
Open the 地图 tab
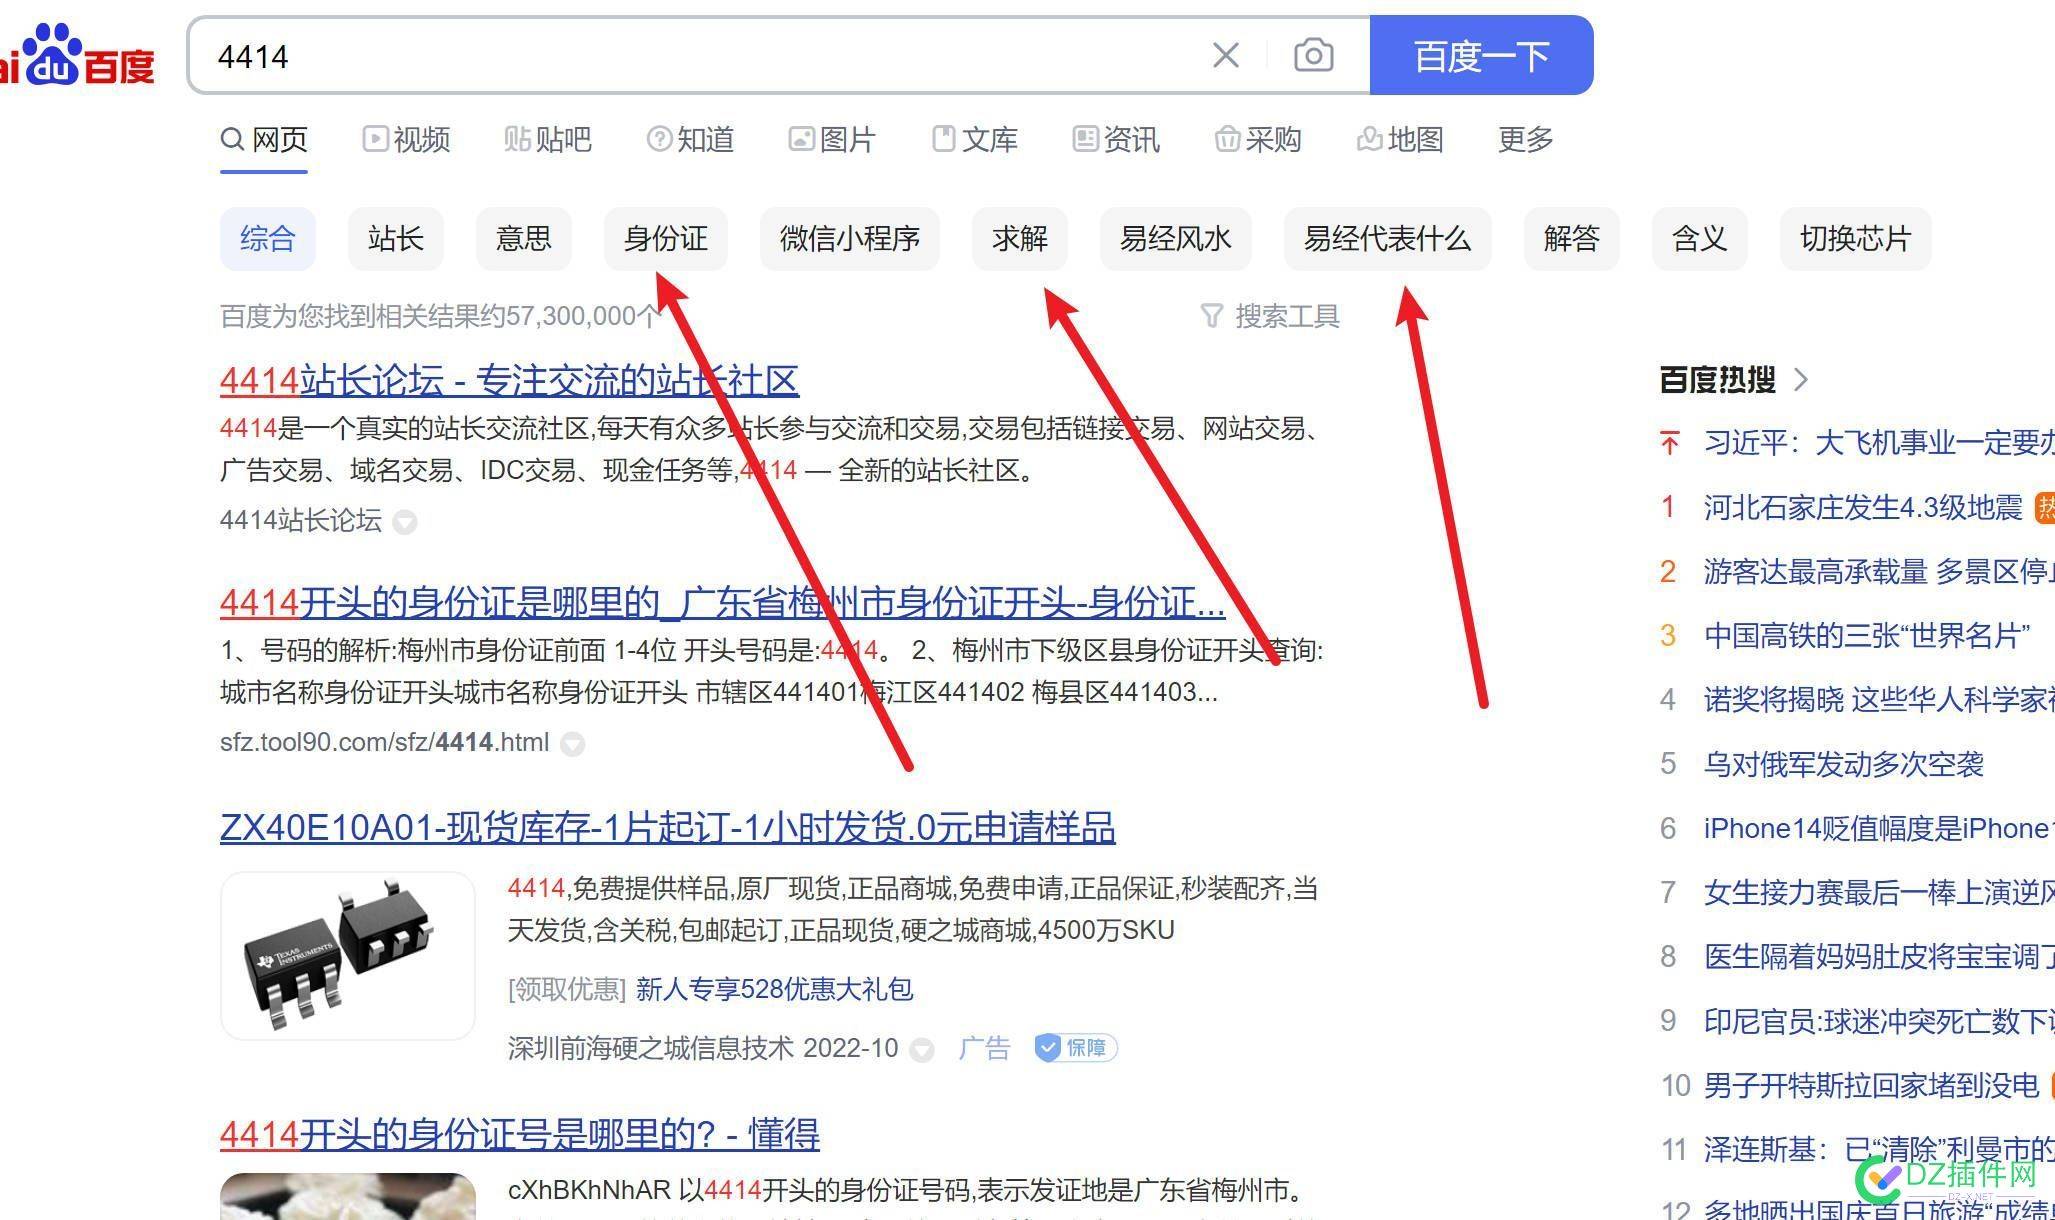1400,139
